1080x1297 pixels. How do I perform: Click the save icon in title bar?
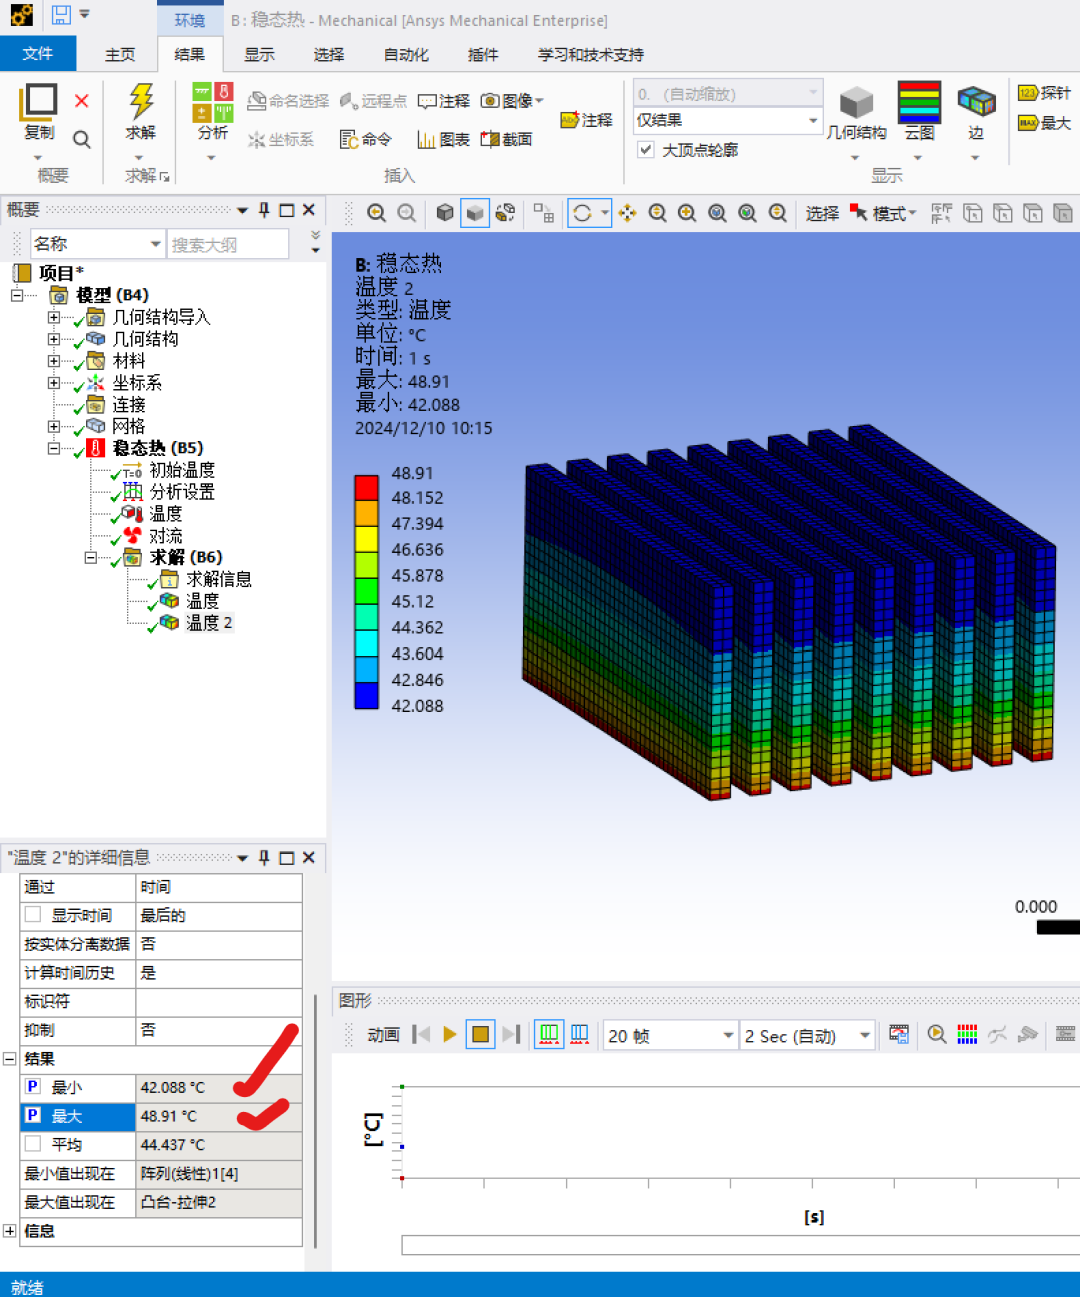click(62, 15)
